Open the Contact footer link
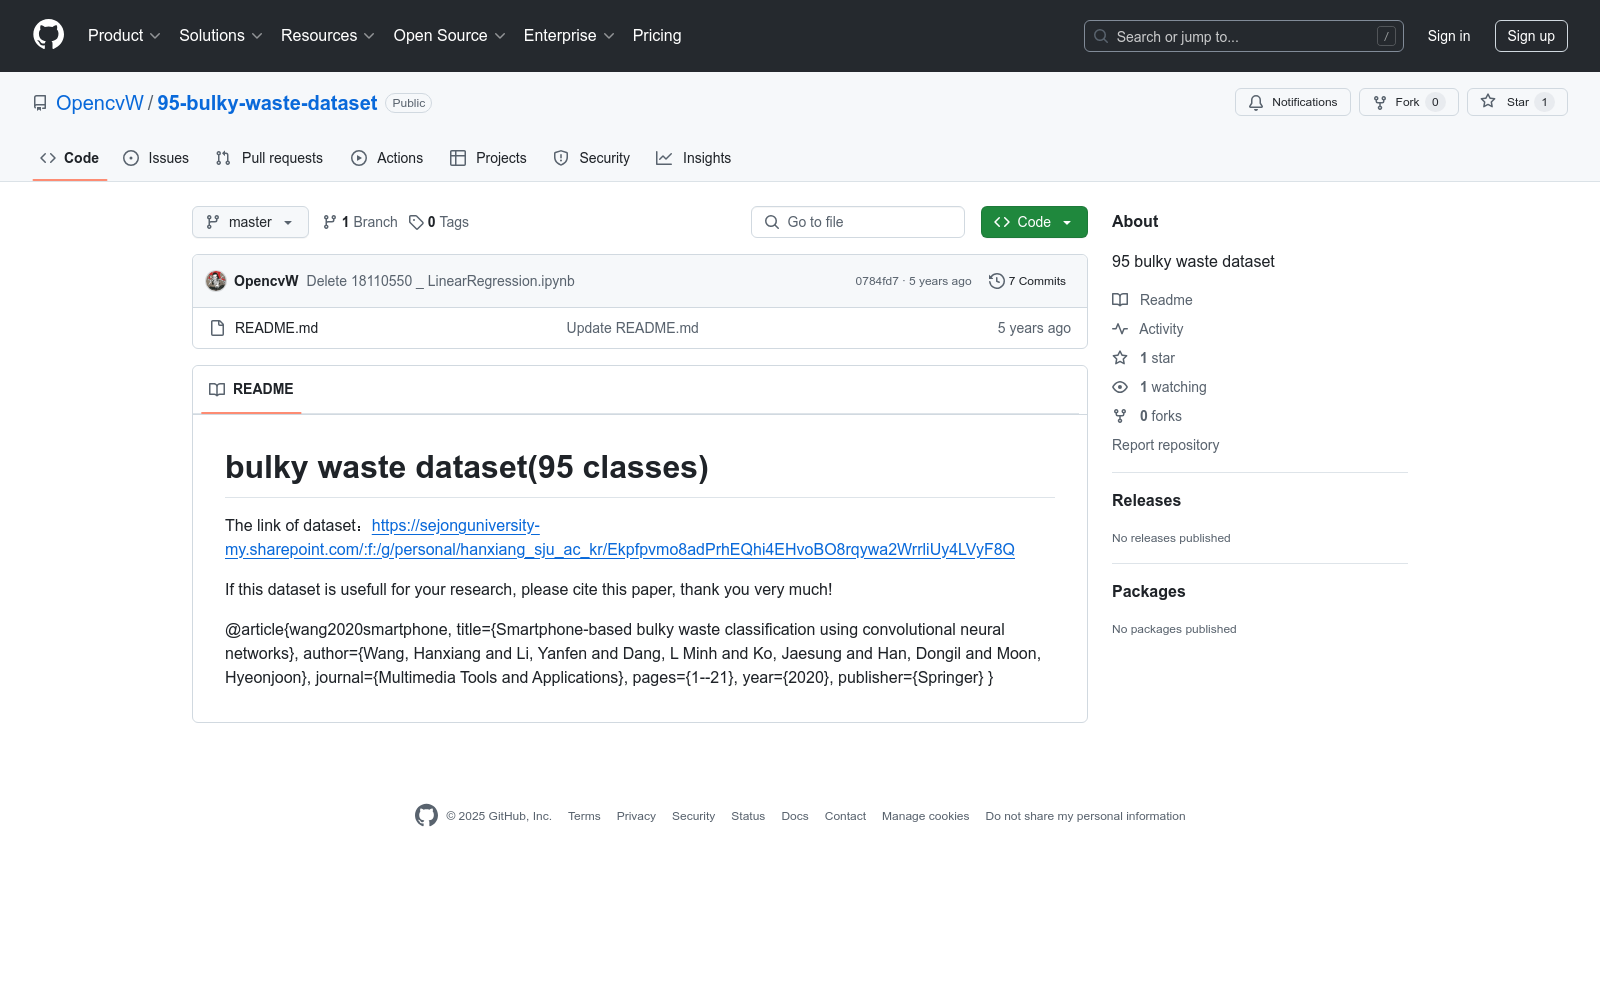1600x1000 pixels. click(x=845, y=816)
